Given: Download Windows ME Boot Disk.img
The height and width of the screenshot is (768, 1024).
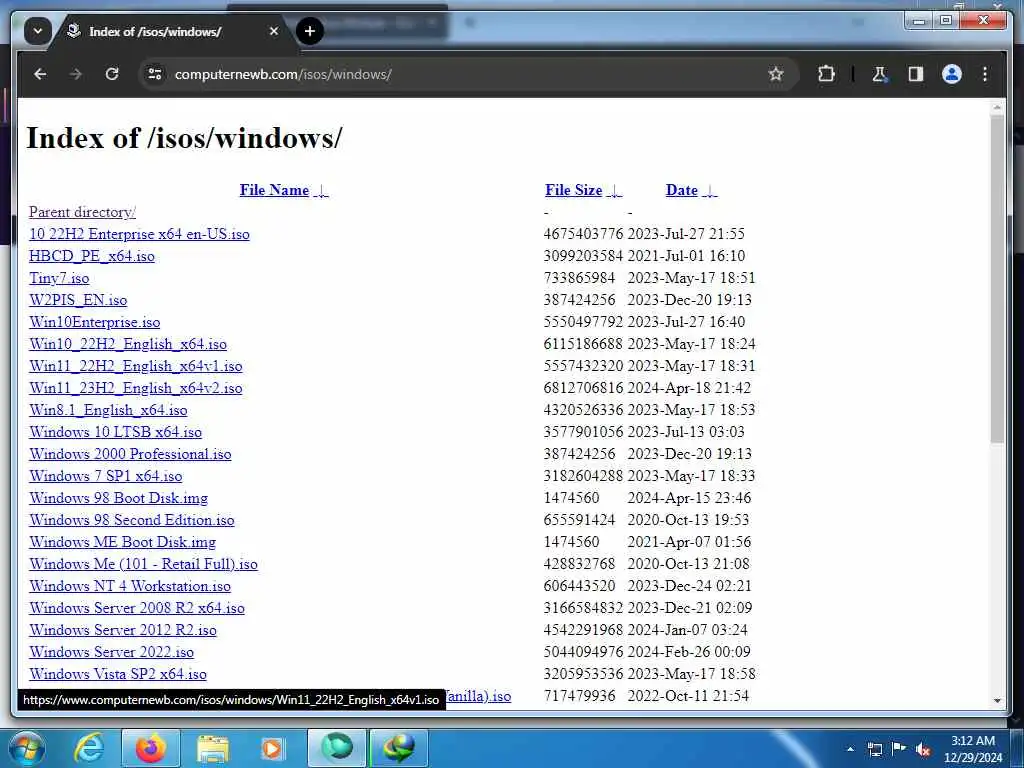Looking at the screenshot, I should [122, 542].
